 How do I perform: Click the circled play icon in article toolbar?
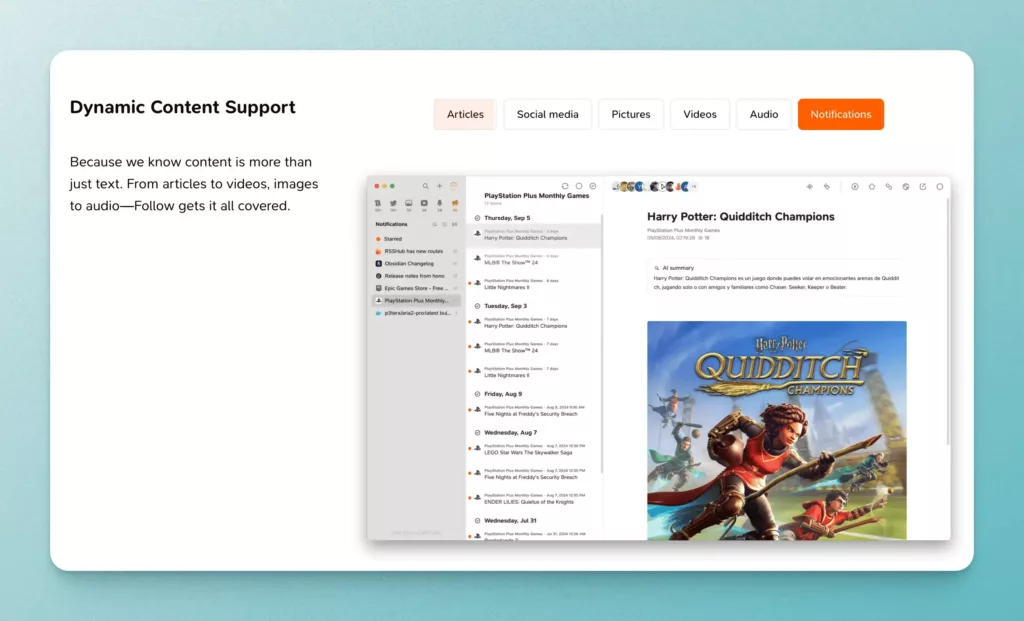(855, 187)
